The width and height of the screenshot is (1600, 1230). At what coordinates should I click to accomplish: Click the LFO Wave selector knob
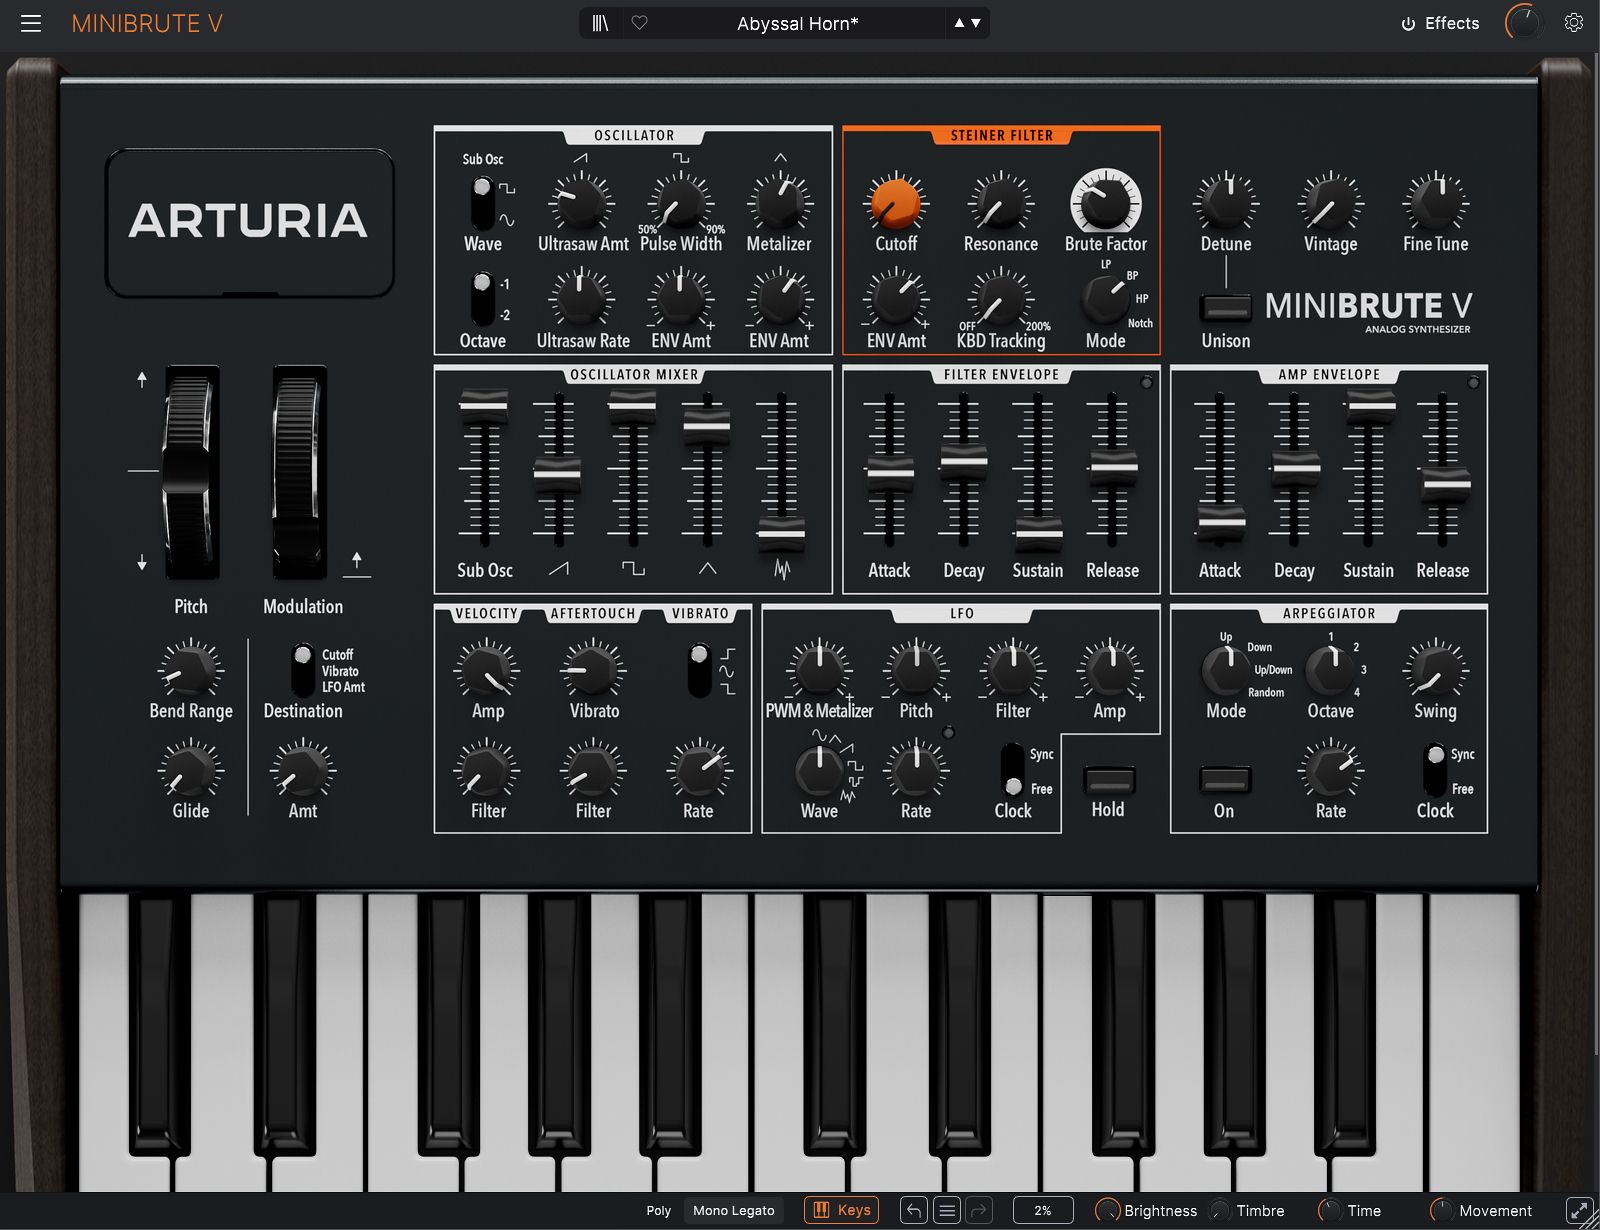[819, 770]
